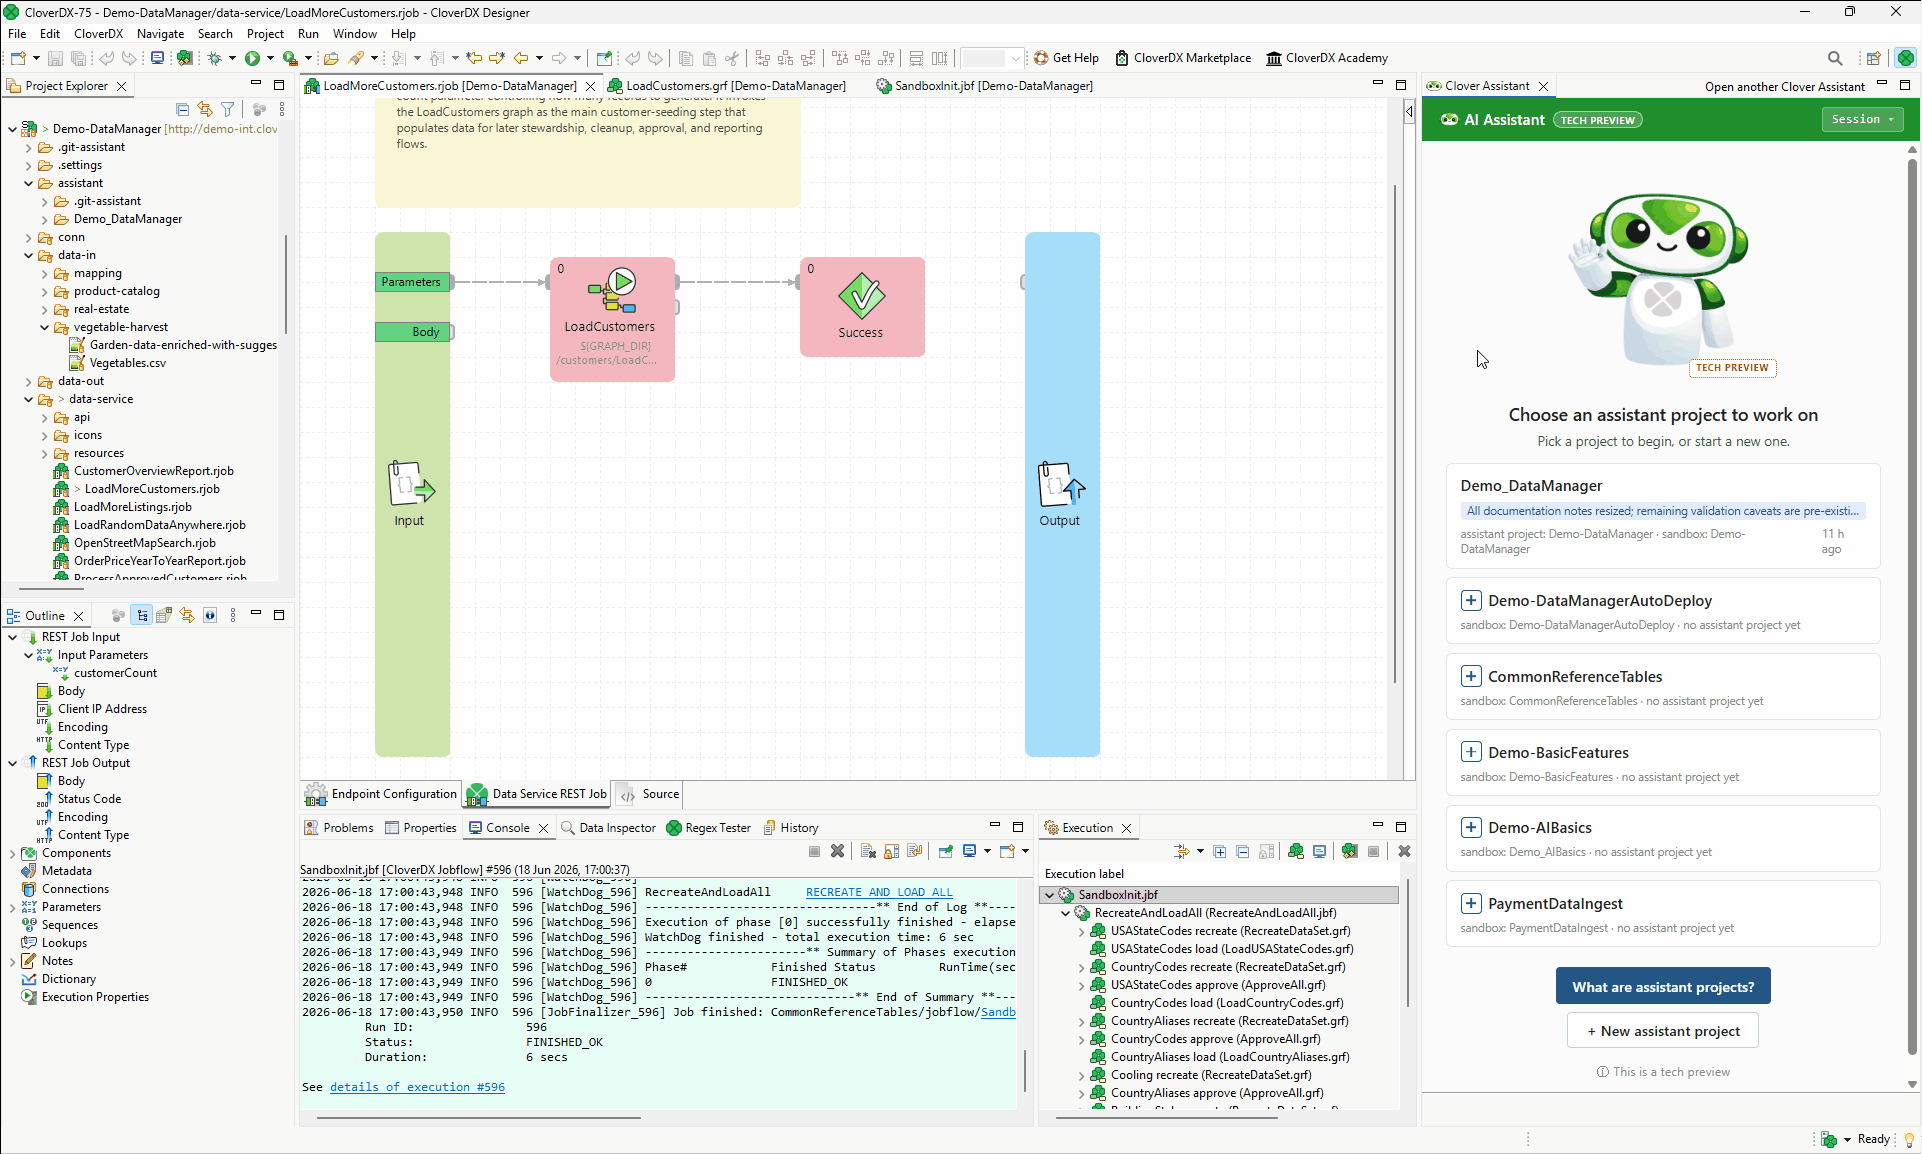Click the Get Help toolbar item
The height and width of the screenshot is (1154, 1922).
pos(1066,58)
